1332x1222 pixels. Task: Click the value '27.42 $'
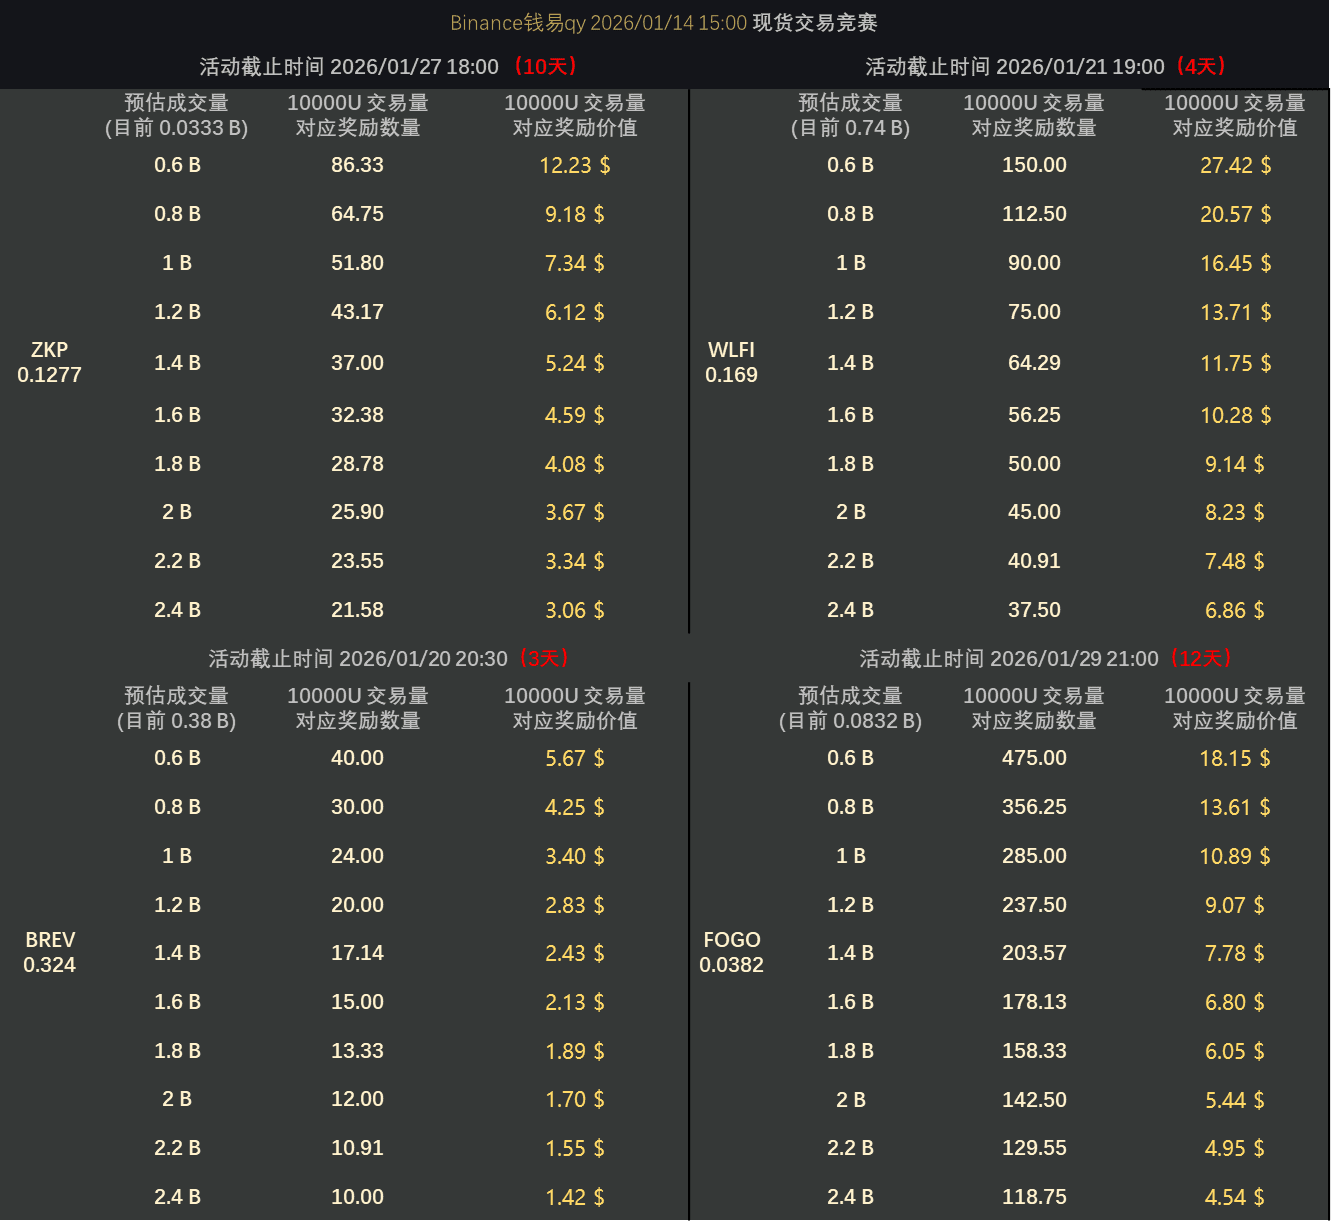tap(1235, 166)
